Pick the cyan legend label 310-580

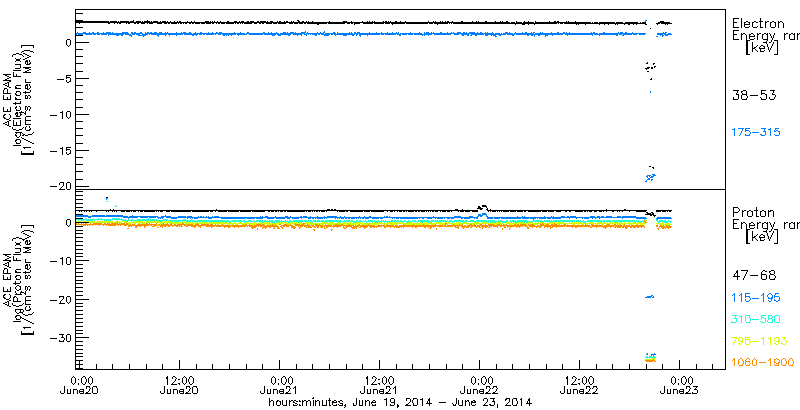[756, 320]
